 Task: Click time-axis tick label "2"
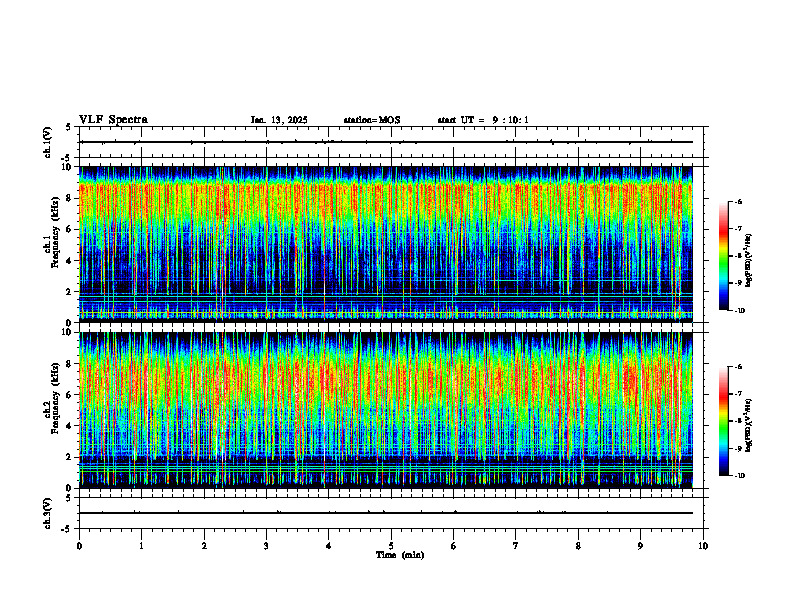point(204,546)
